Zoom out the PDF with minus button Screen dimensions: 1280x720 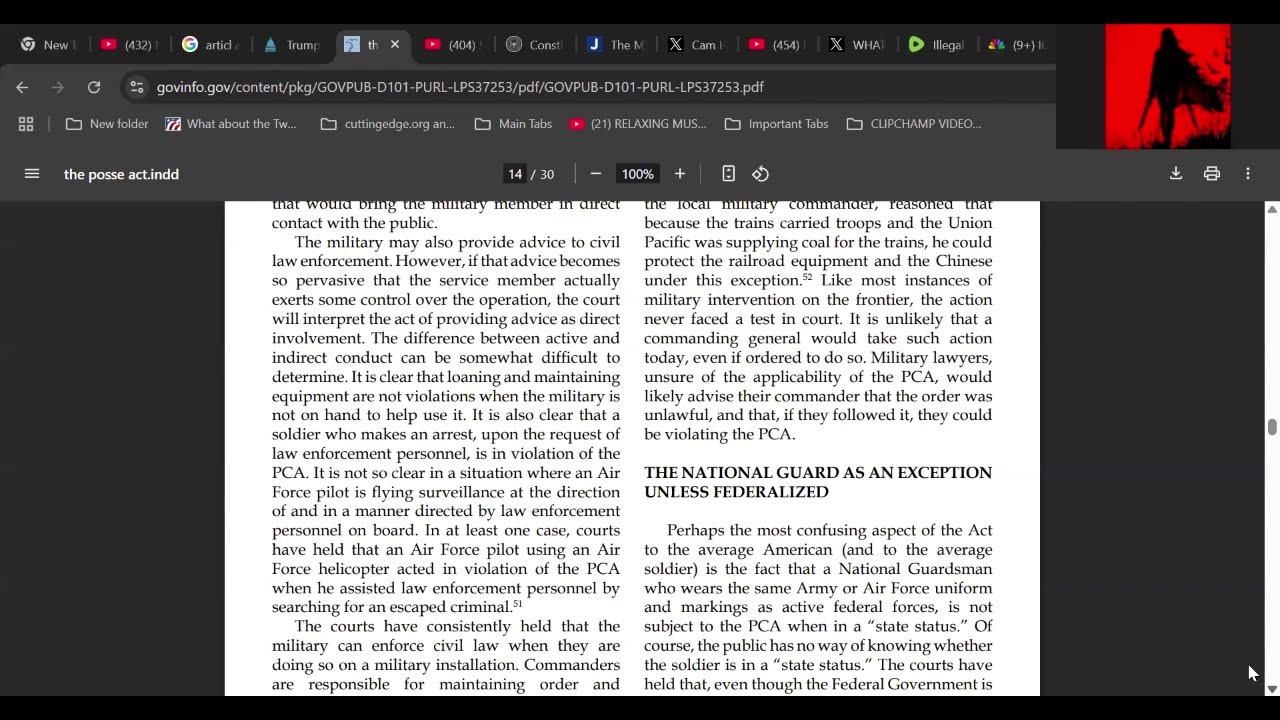596,174
